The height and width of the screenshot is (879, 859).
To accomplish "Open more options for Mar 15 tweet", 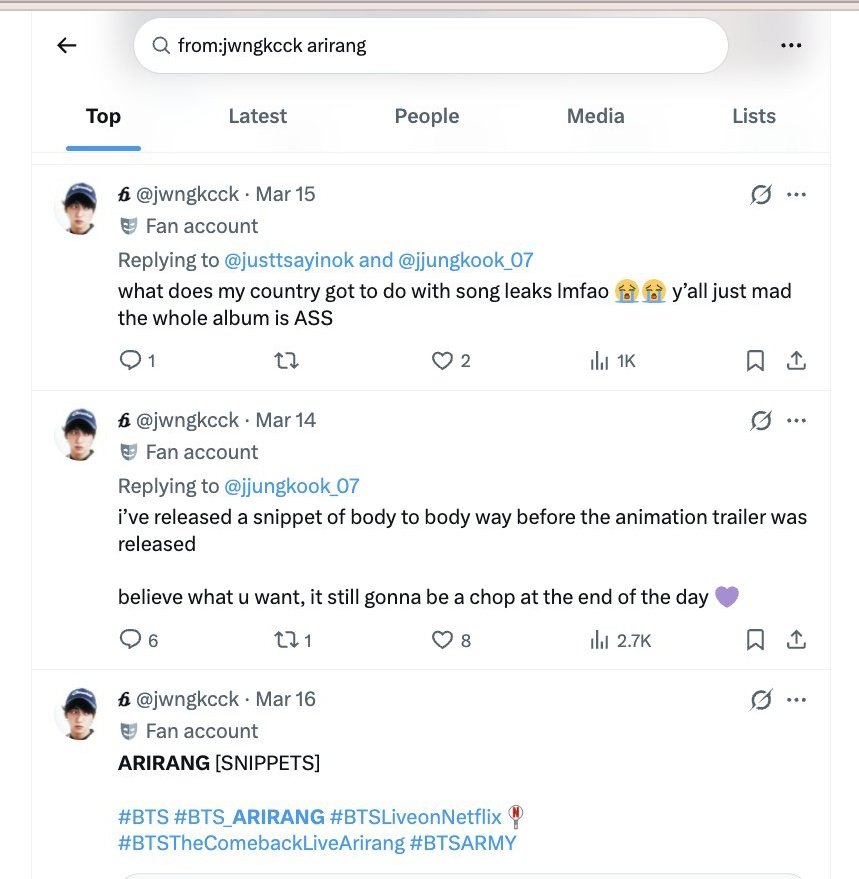I will pos(796,194).
